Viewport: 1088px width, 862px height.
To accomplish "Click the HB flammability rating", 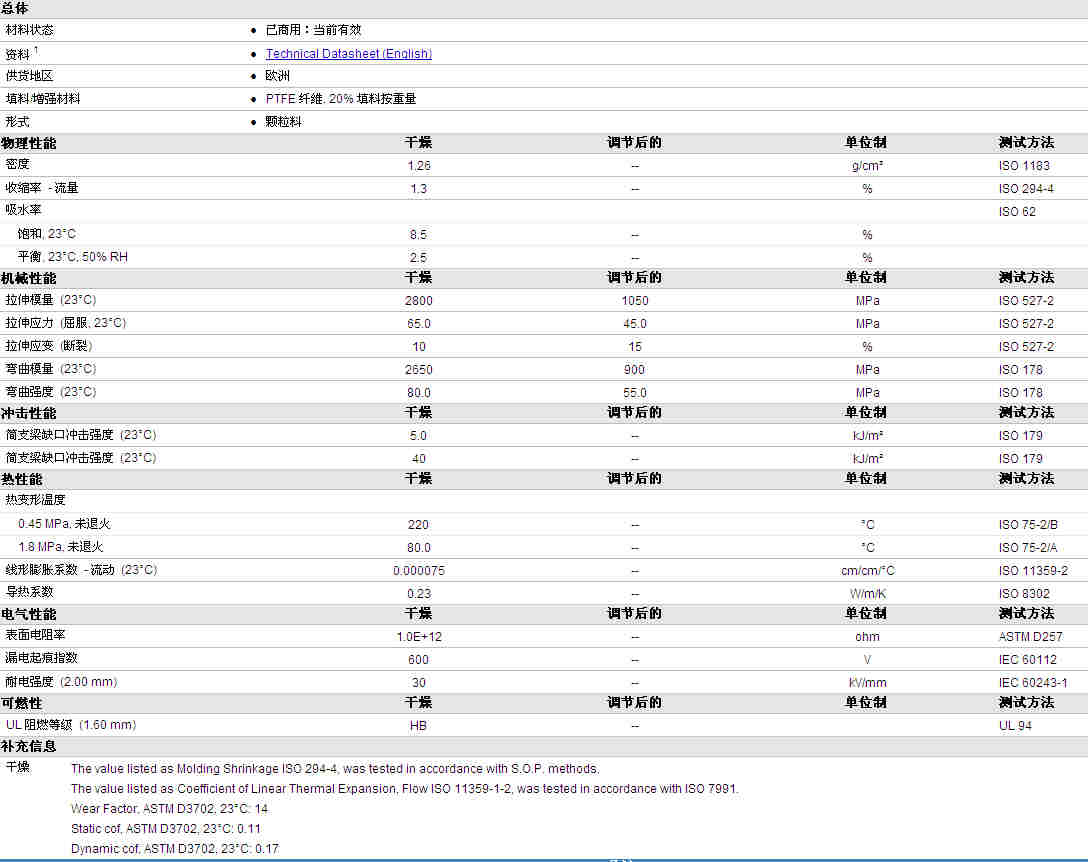I will 418,725.
